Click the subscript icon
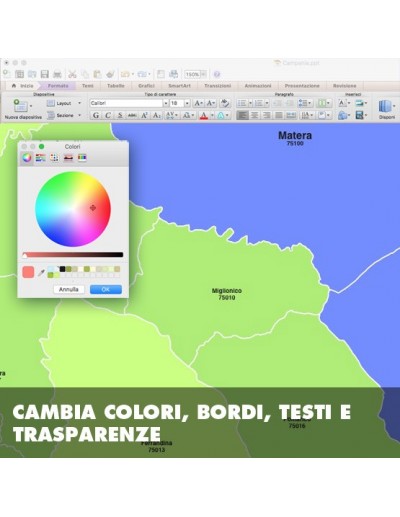The width and height of the screenshot is (400, 517). click(x=157, y=115)
